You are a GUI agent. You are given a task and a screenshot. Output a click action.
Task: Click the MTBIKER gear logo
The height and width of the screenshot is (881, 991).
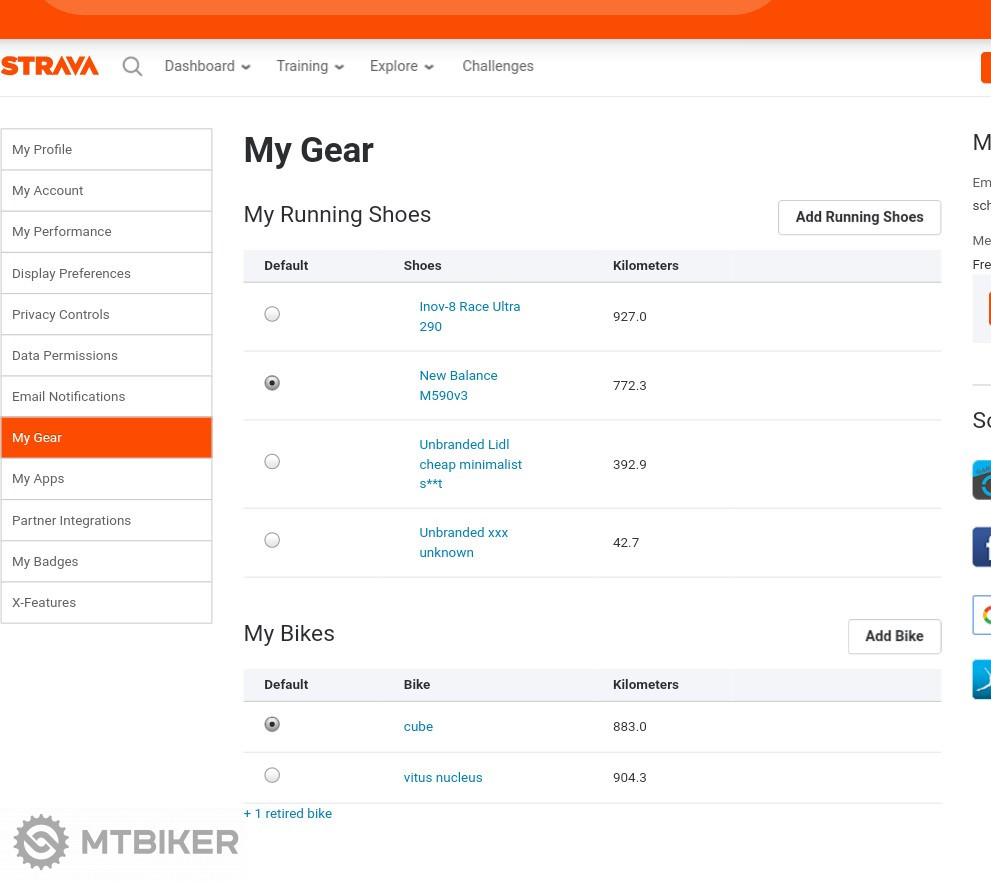point(42,841)
